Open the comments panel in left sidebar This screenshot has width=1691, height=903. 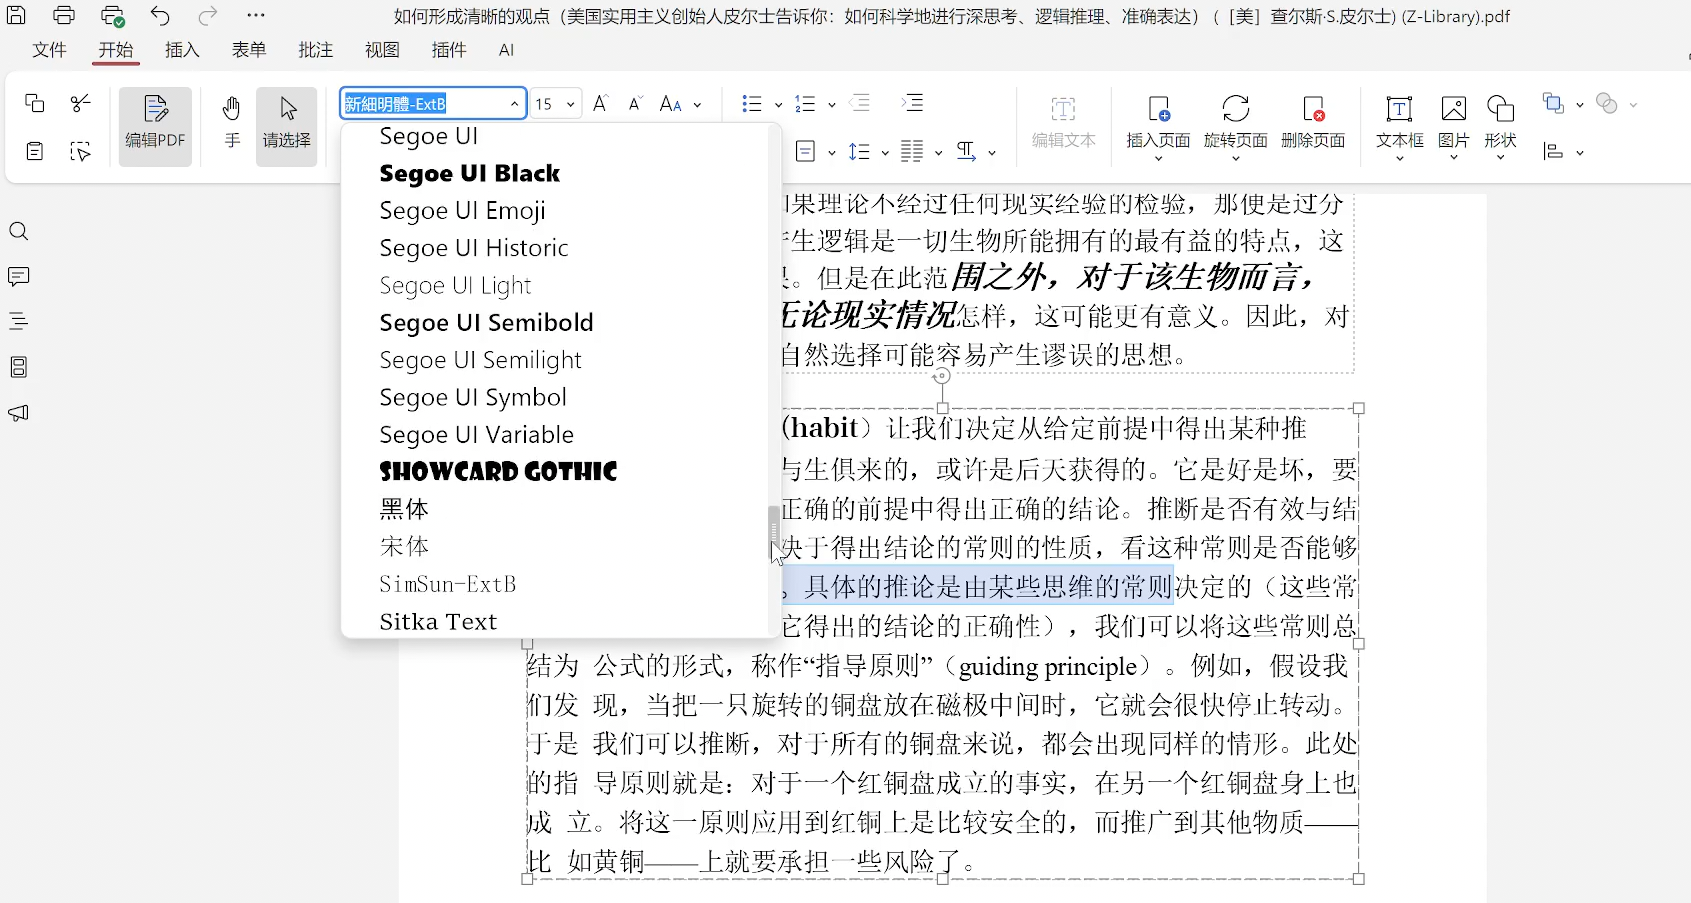coord(19,277)
